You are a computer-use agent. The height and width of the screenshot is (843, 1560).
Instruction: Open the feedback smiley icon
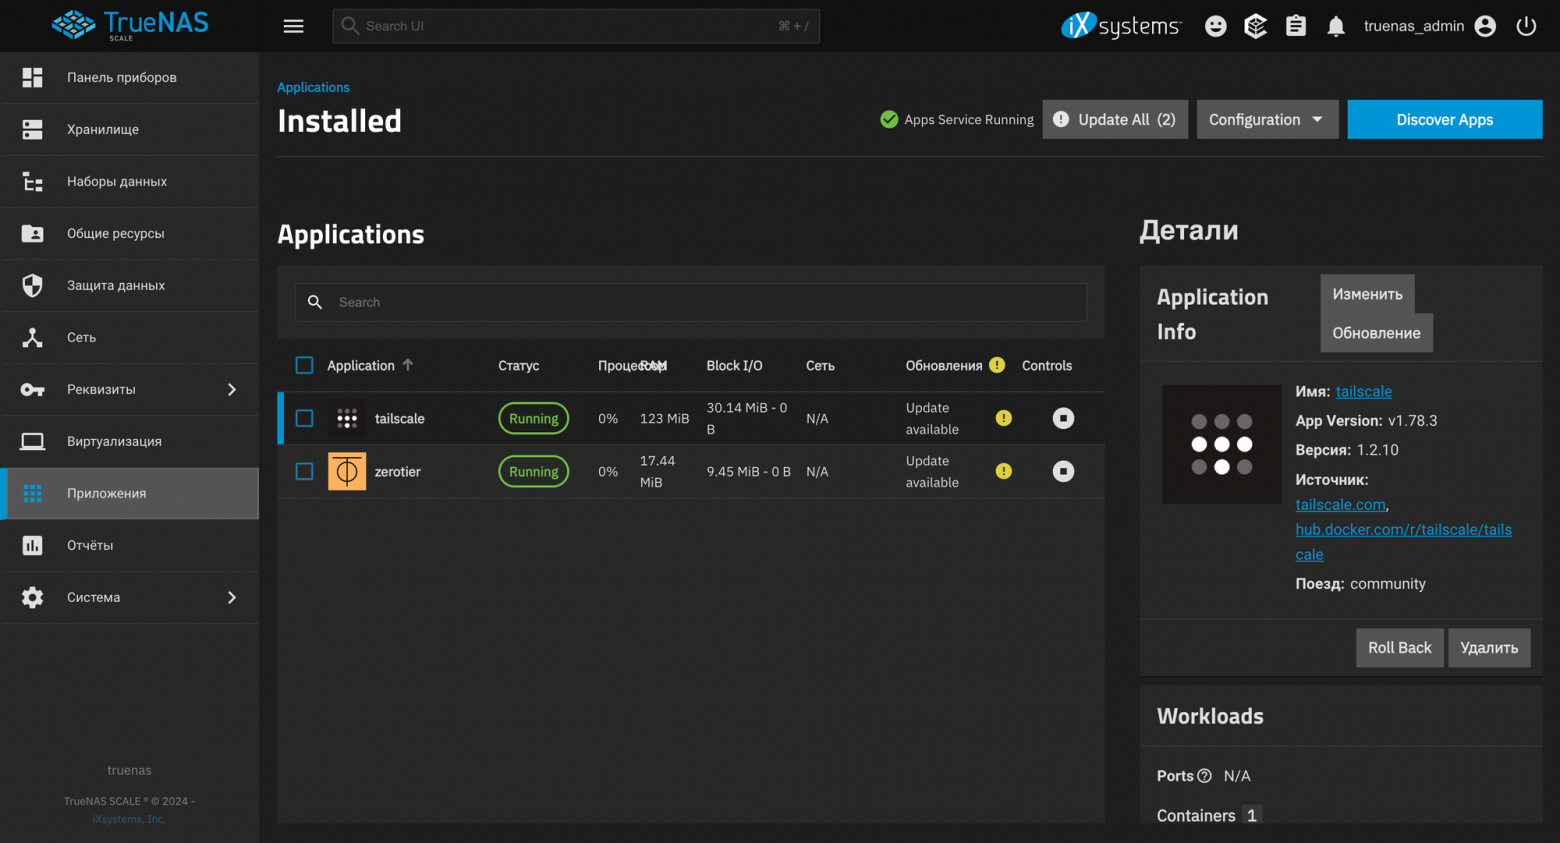(1216, 26)
